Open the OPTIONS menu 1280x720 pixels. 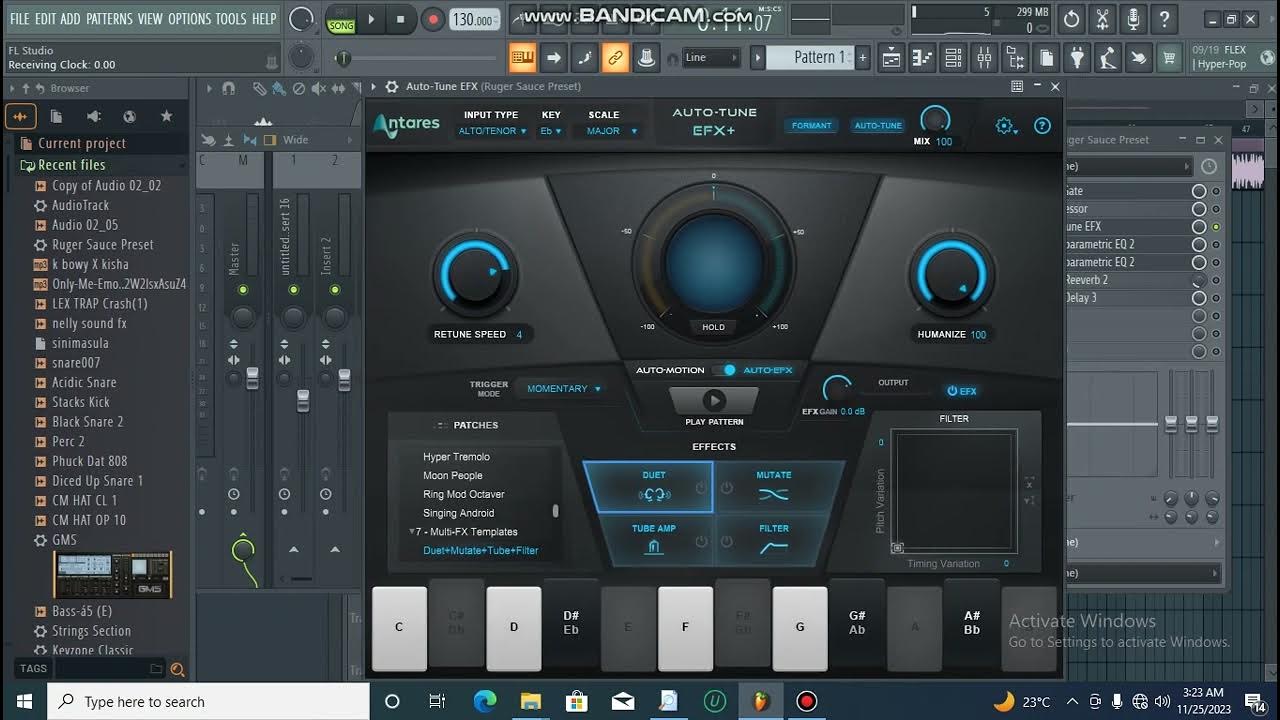coord(189,19)
